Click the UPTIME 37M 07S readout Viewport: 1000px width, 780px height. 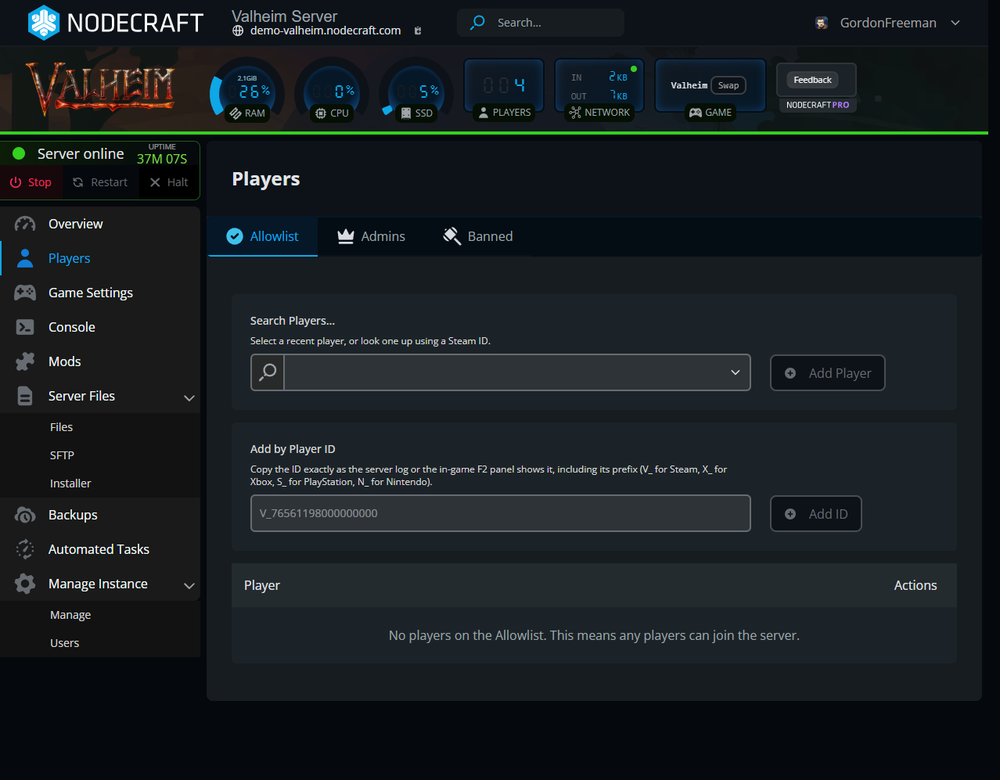click(162, 155)
